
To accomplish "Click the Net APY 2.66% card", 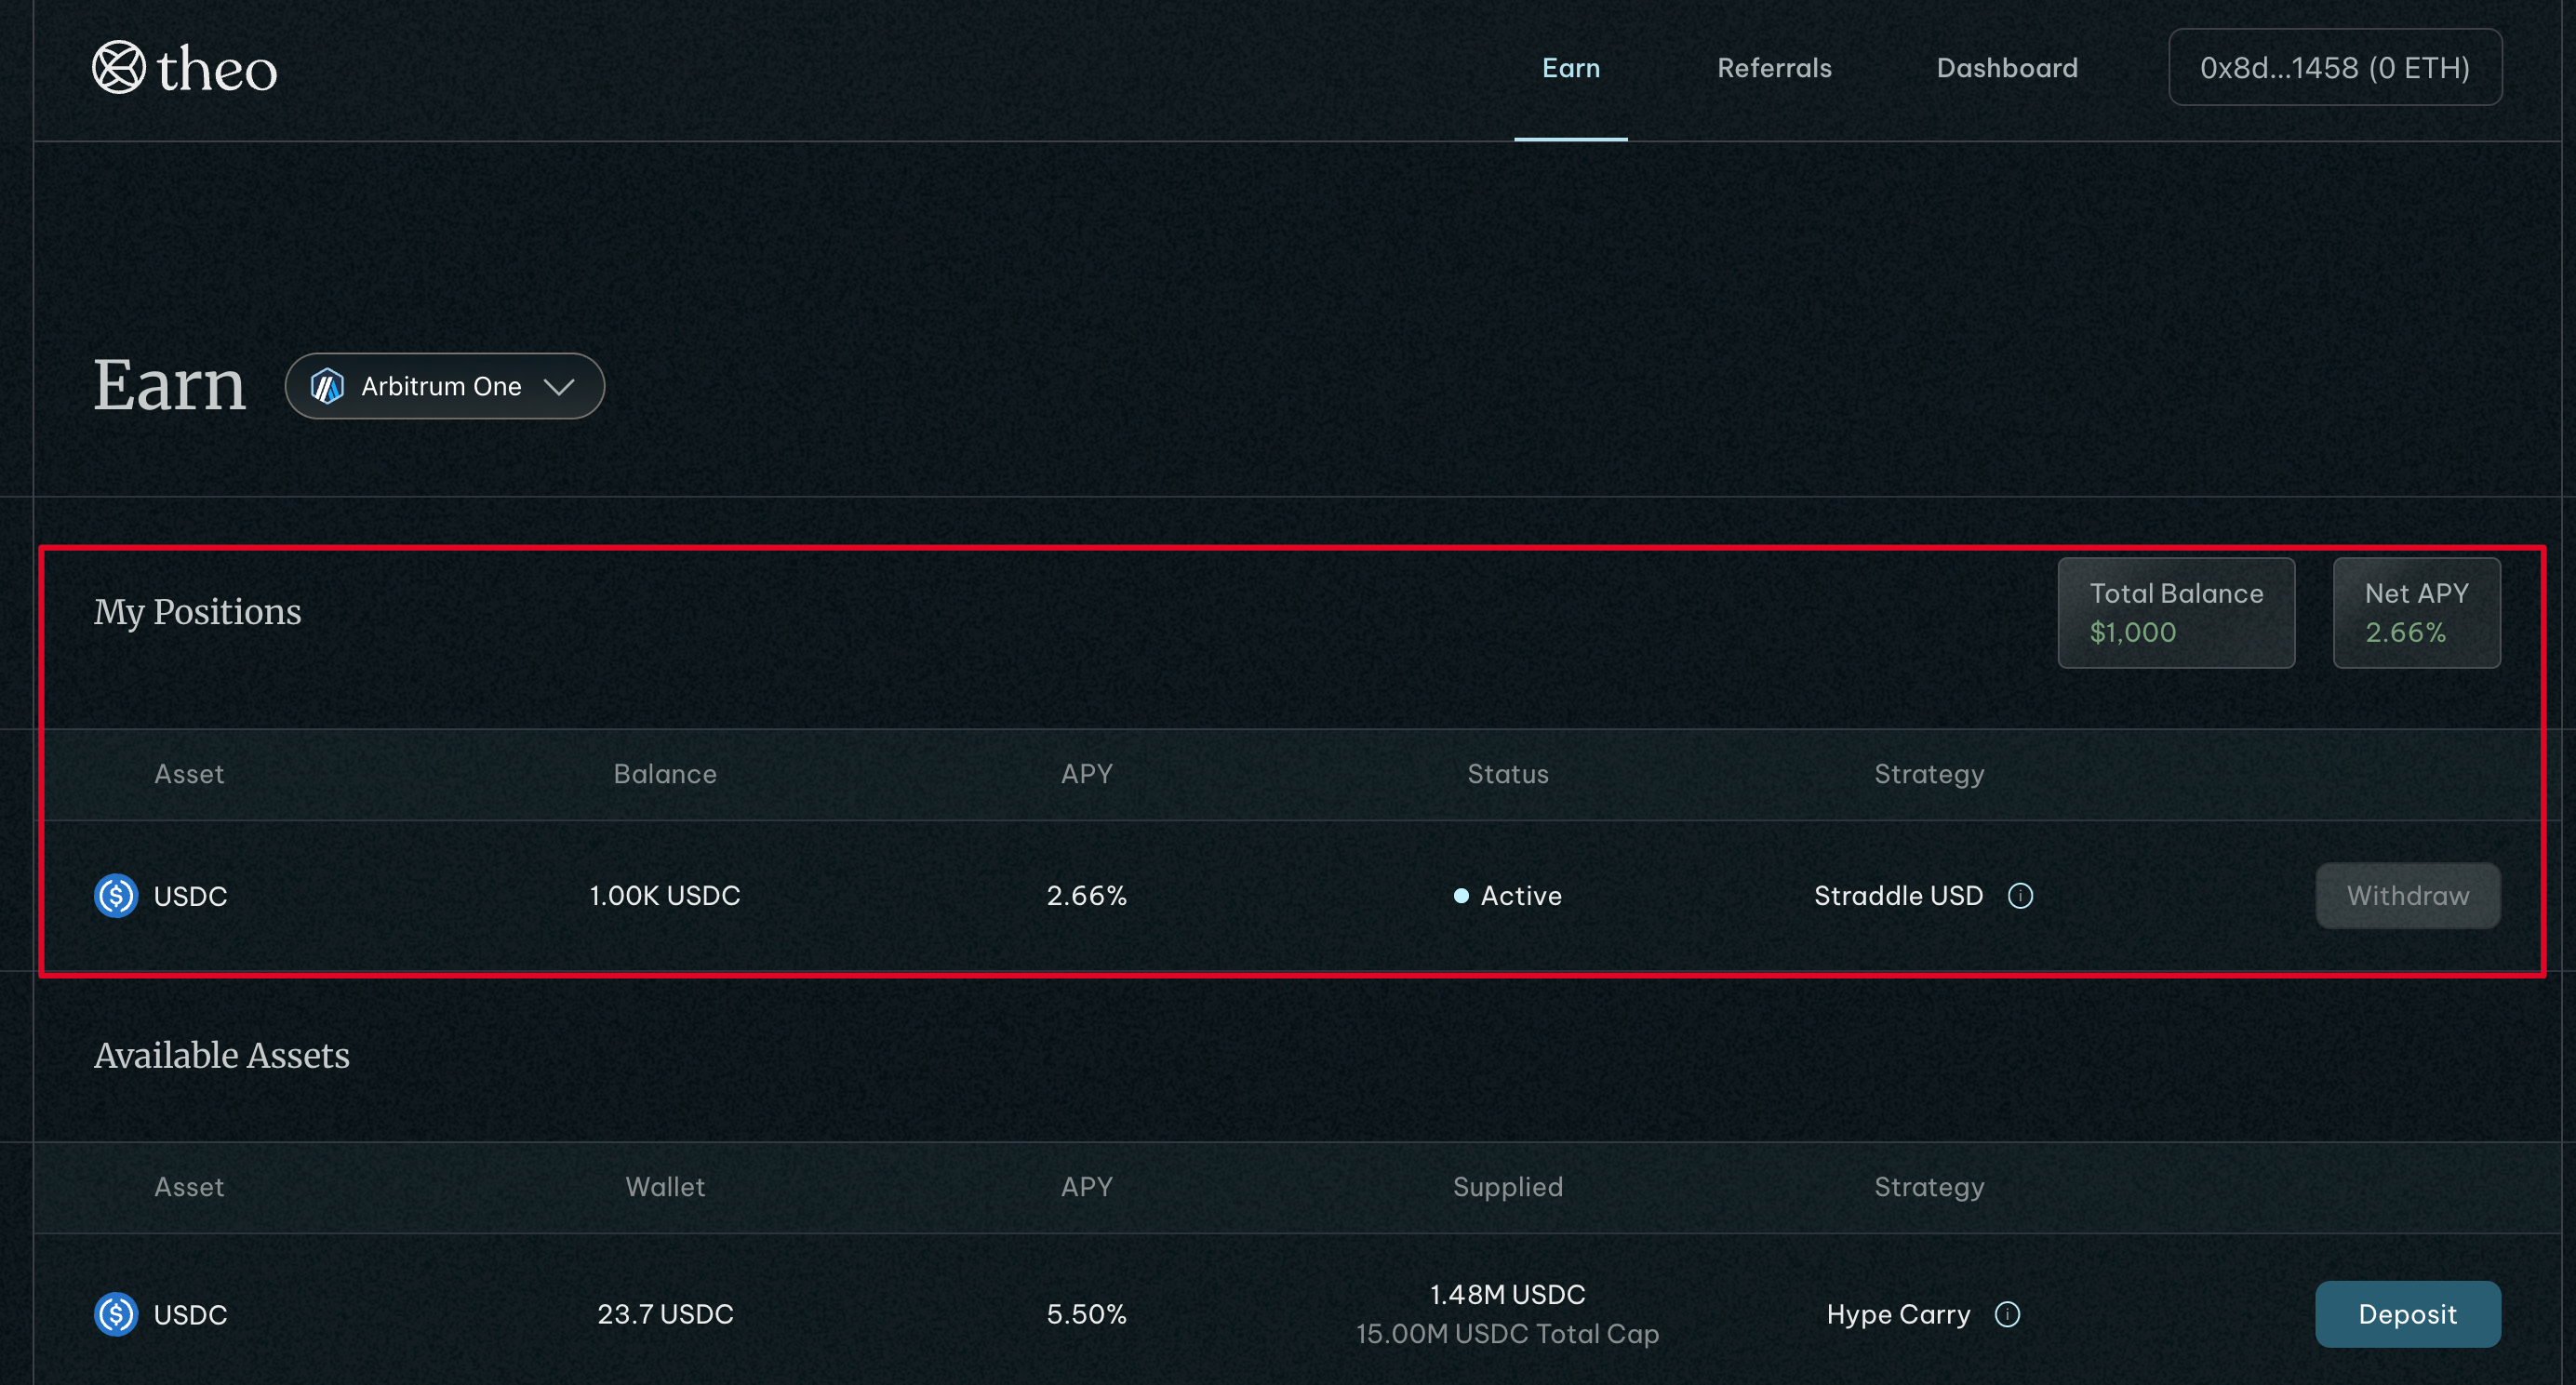I will (2415, 612).
